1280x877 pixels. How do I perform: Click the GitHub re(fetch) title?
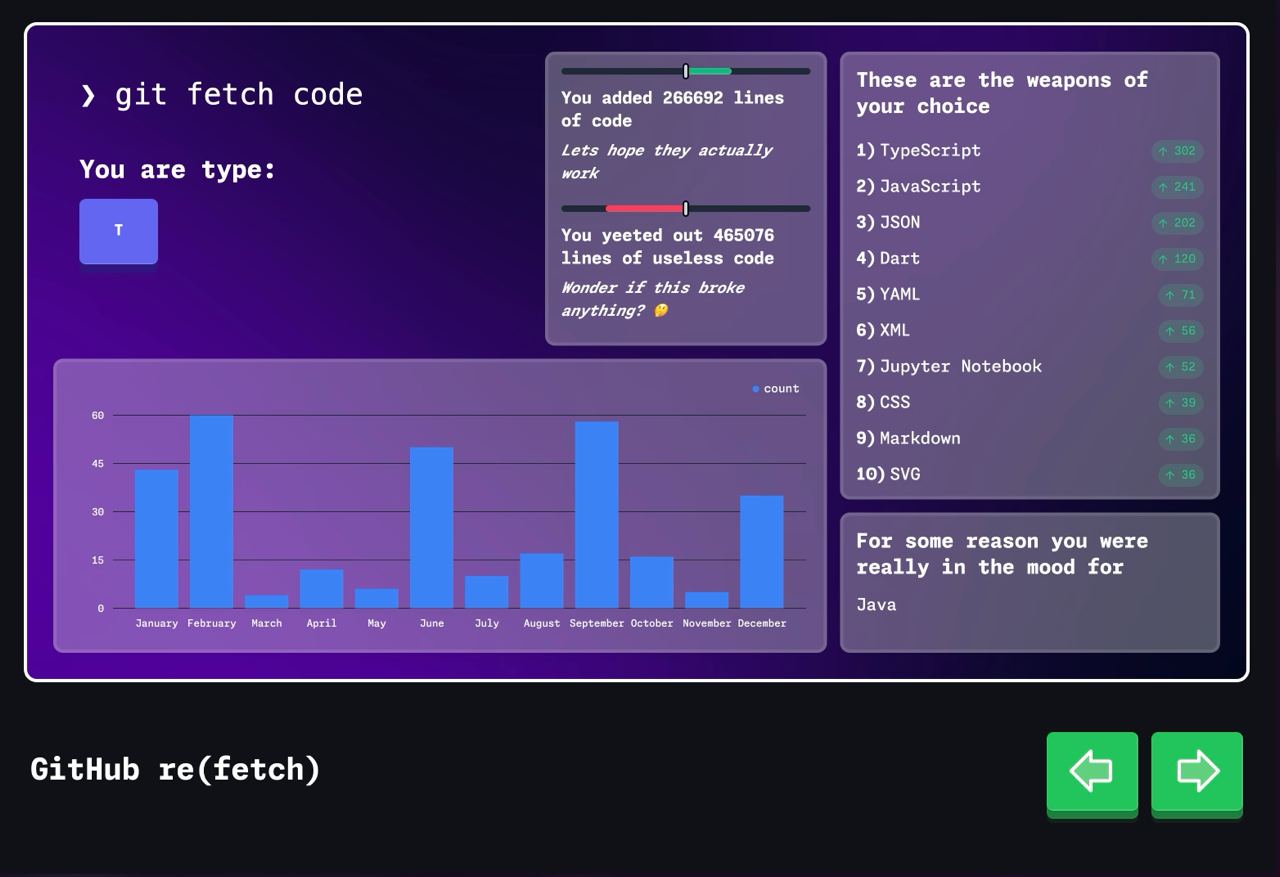click(x=175, y=769)
